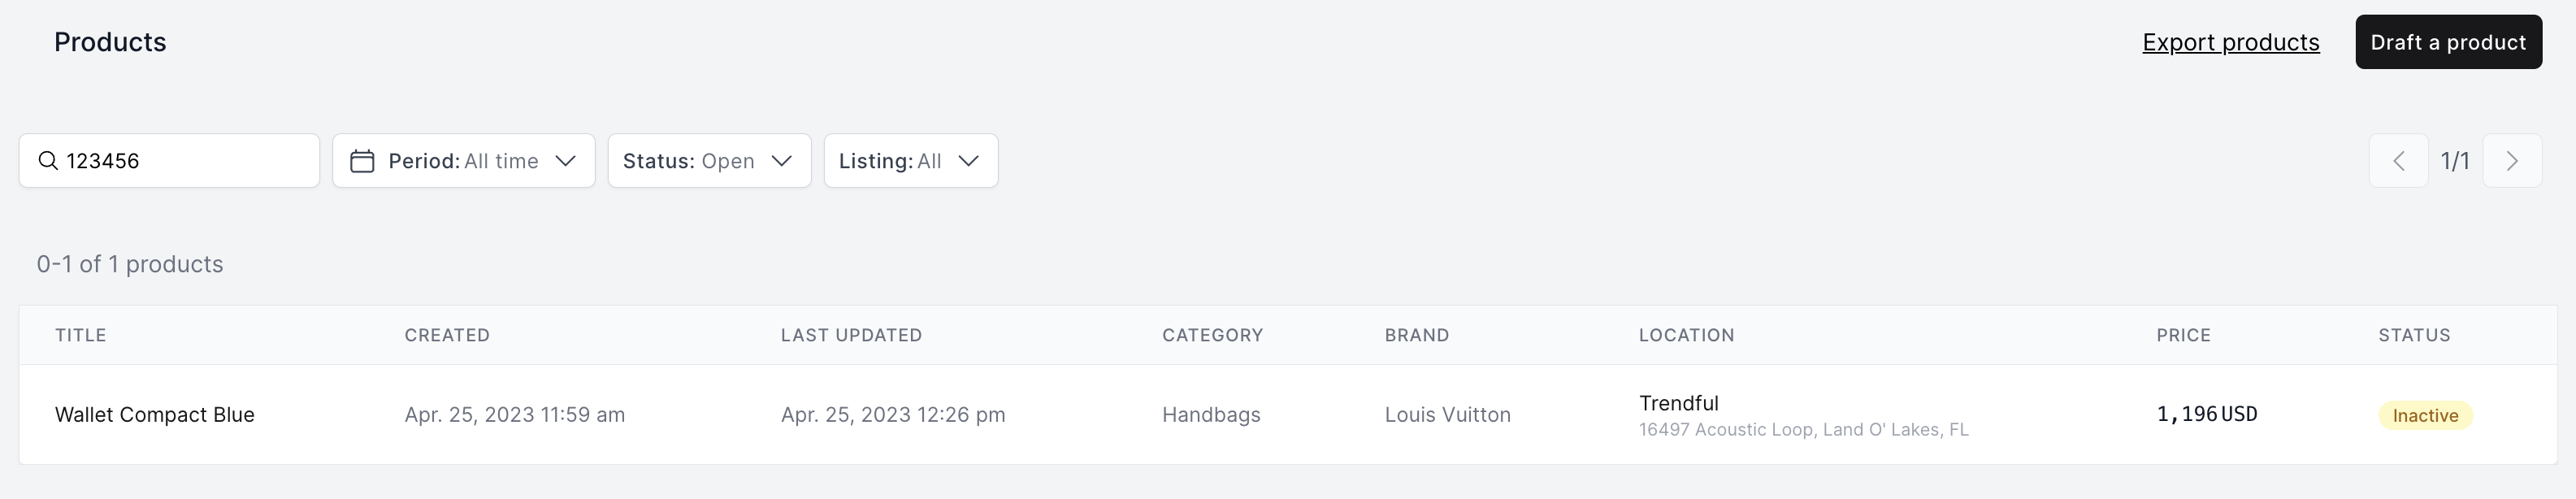Viewport: 2576px width, 499px height.
Task: Click the Status column header
Action: point(2414,335)
